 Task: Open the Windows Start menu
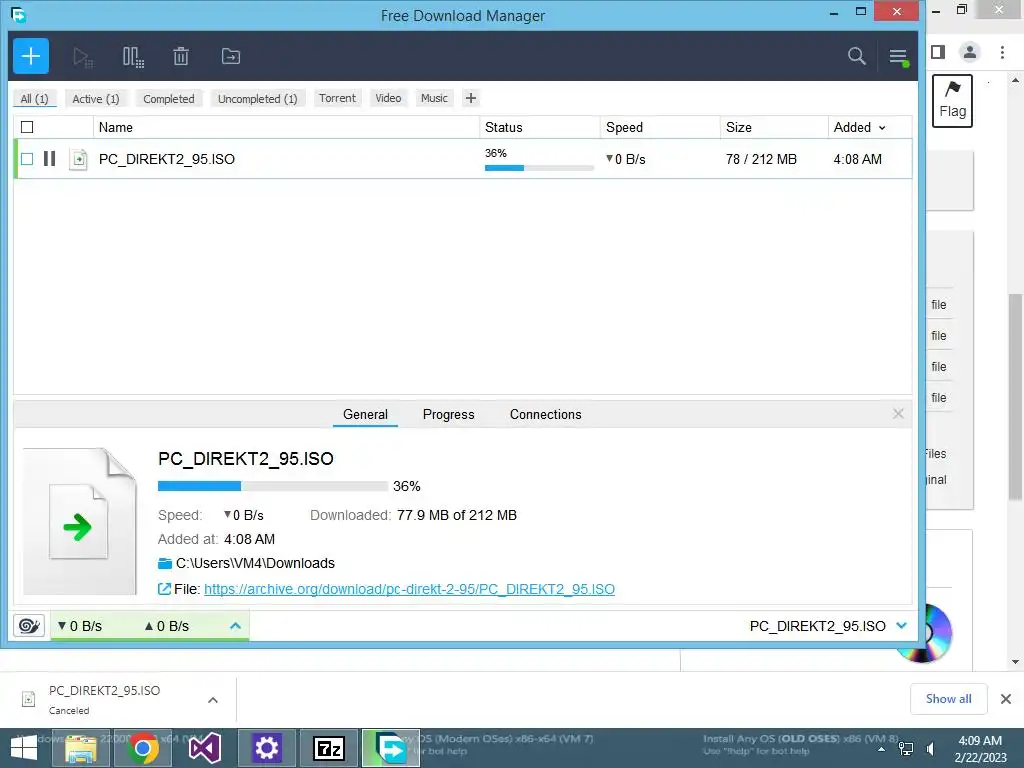point(24,748)
